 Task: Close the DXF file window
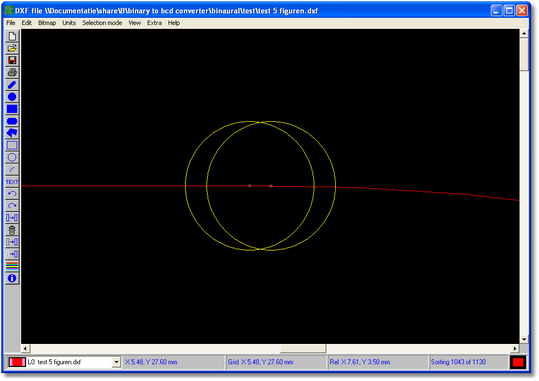click(x=522, y=11)
